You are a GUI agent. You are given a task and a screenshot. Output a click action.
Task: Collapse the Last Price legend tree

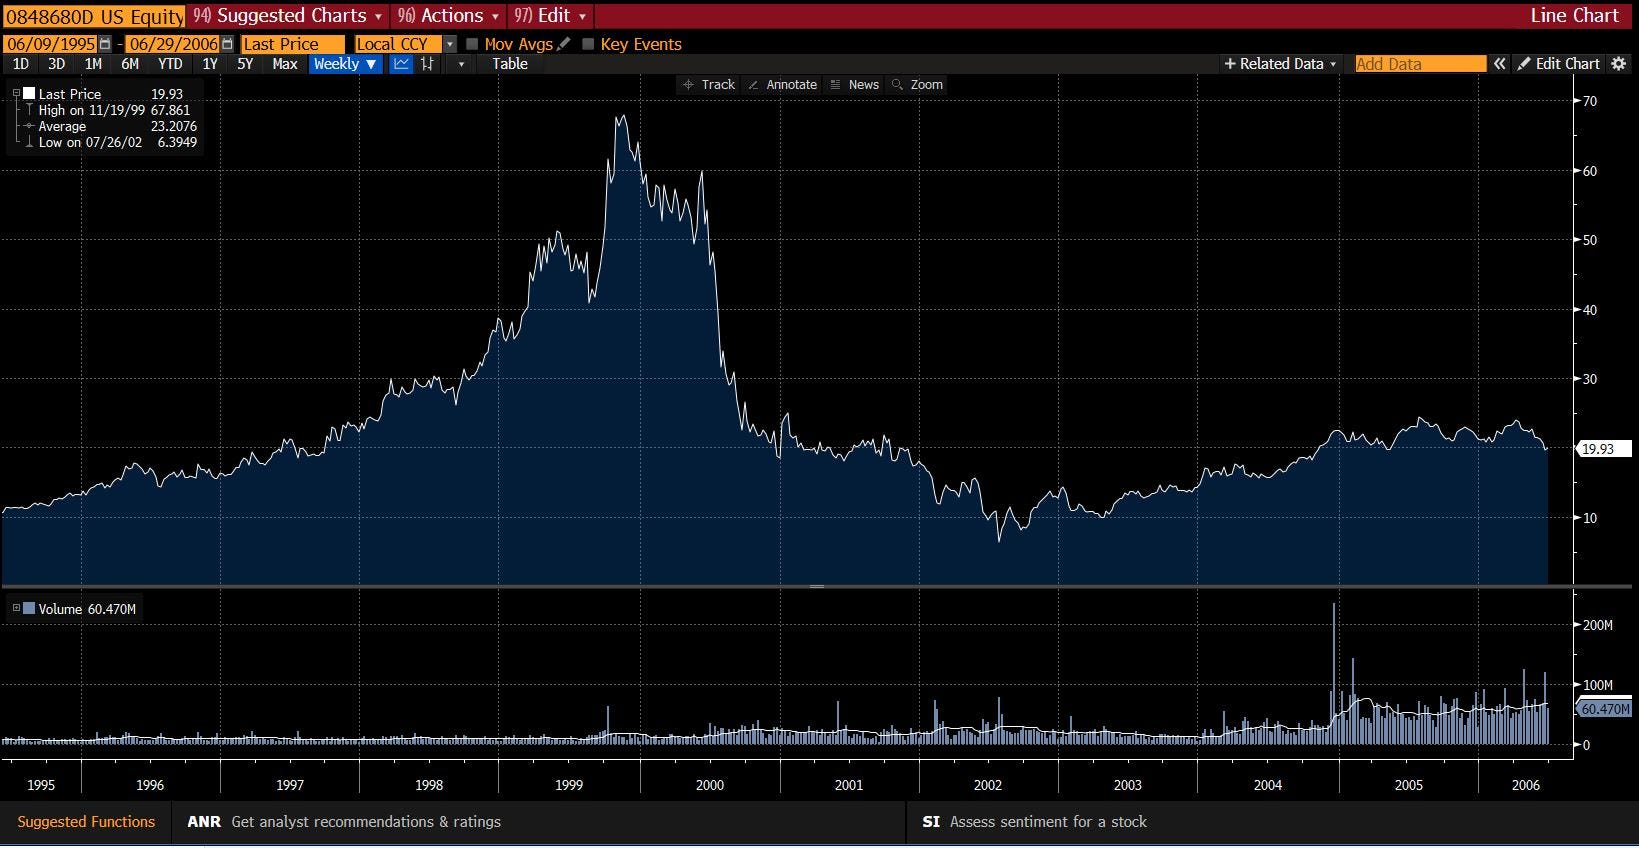coord(16,94)
